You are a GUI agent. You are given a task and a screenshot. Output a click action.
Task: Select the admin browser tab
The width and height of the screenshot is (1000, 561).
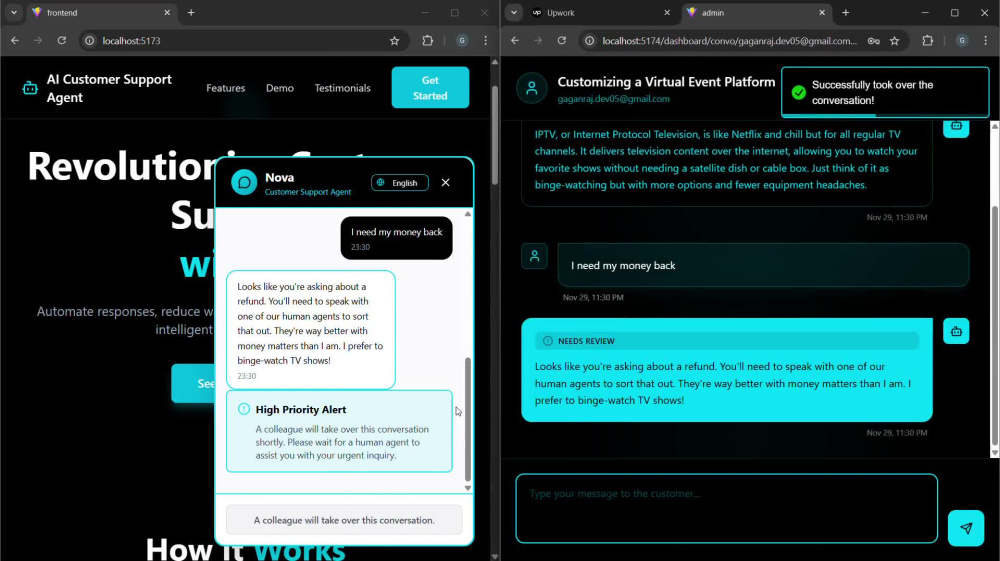tap(756, 13)
